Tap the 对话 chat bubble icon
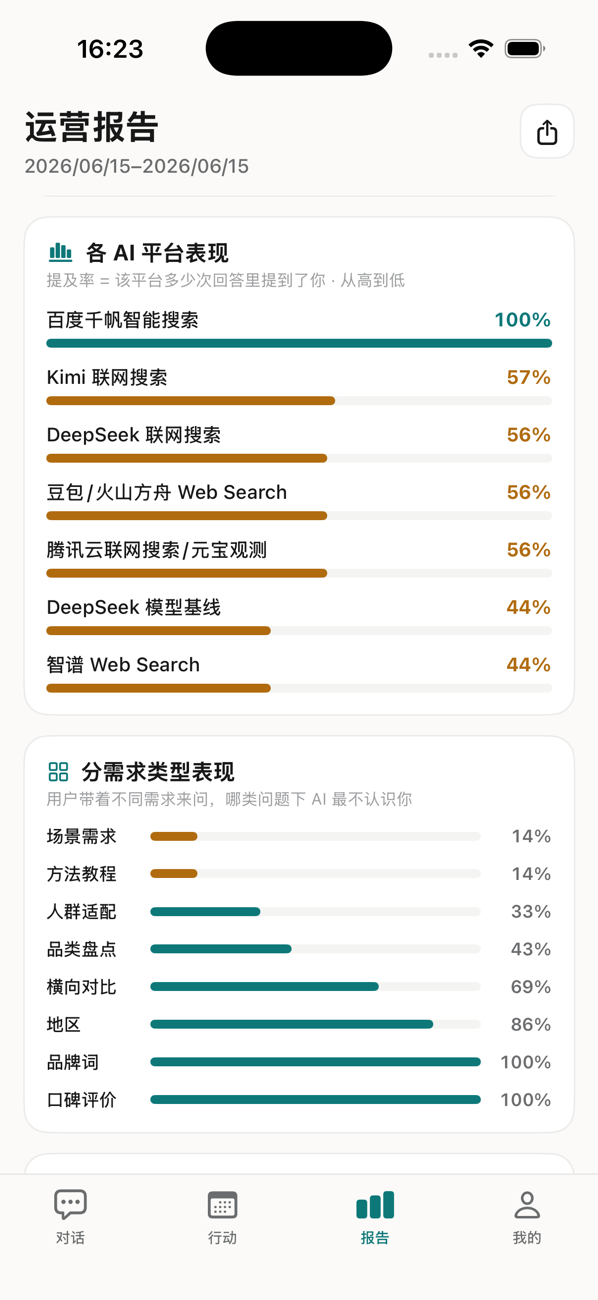Screen dimensions: 598x1300 point(70,1204)
